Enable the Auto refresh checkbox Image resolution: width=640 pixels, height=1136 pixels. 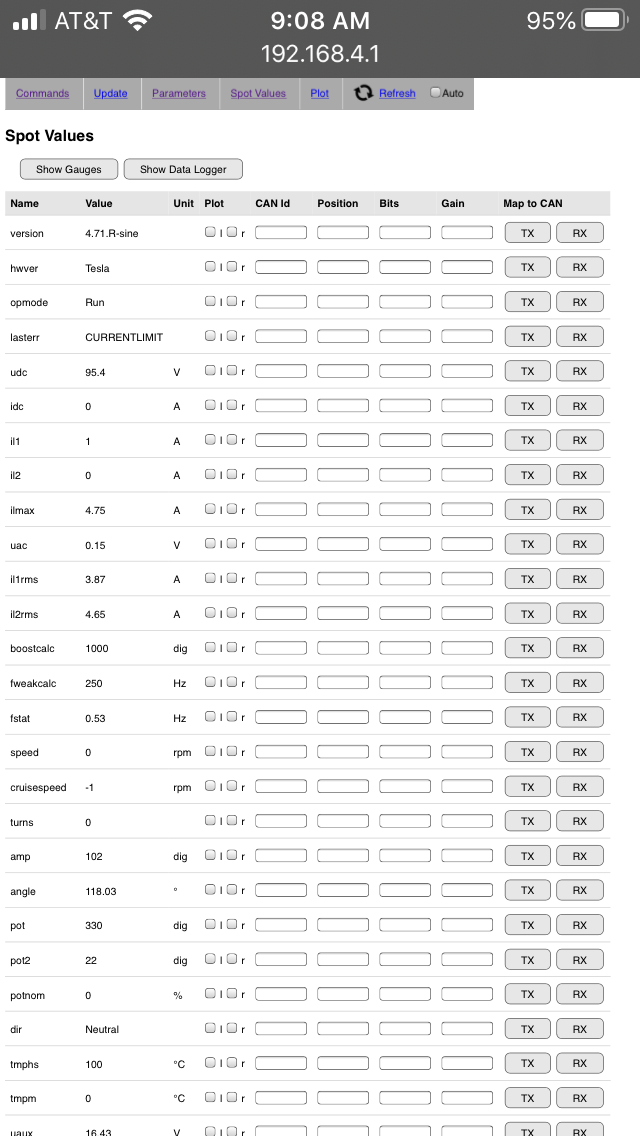point(435,92)
